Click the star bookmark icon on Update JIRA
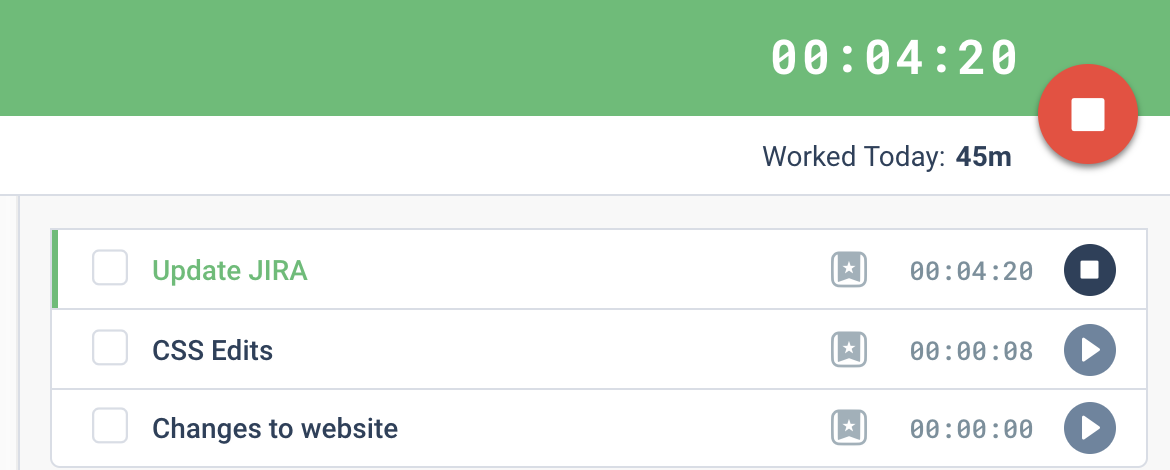 pos(849,269)
